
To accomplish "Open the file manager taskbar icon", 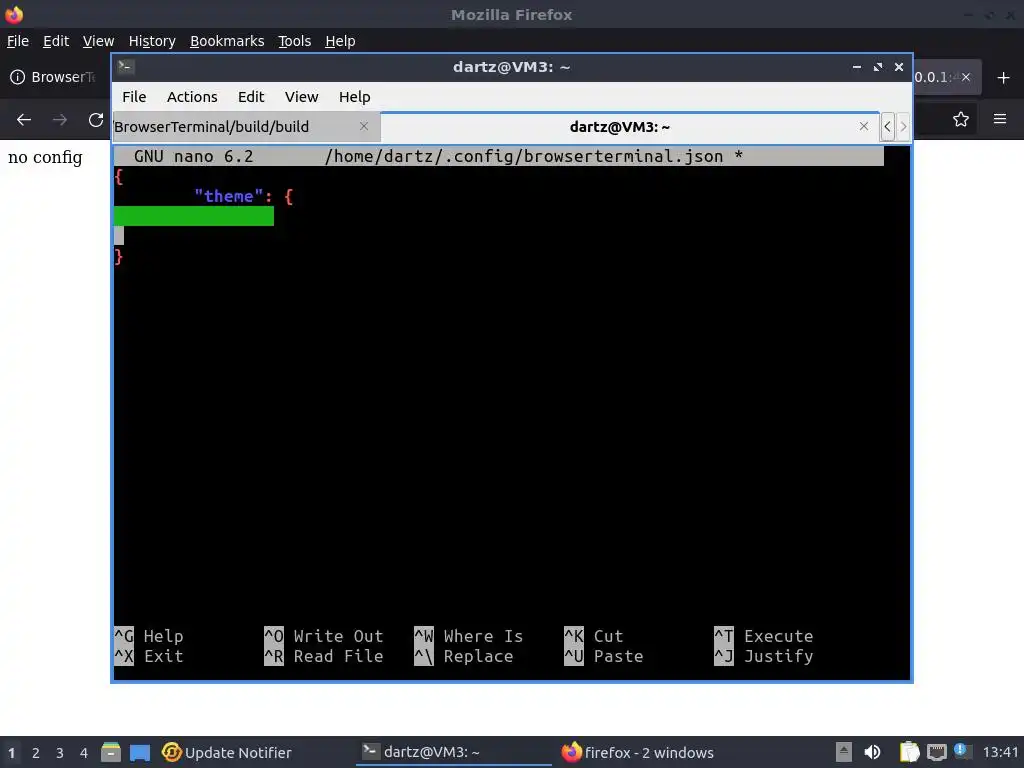I will click(111, 752).
